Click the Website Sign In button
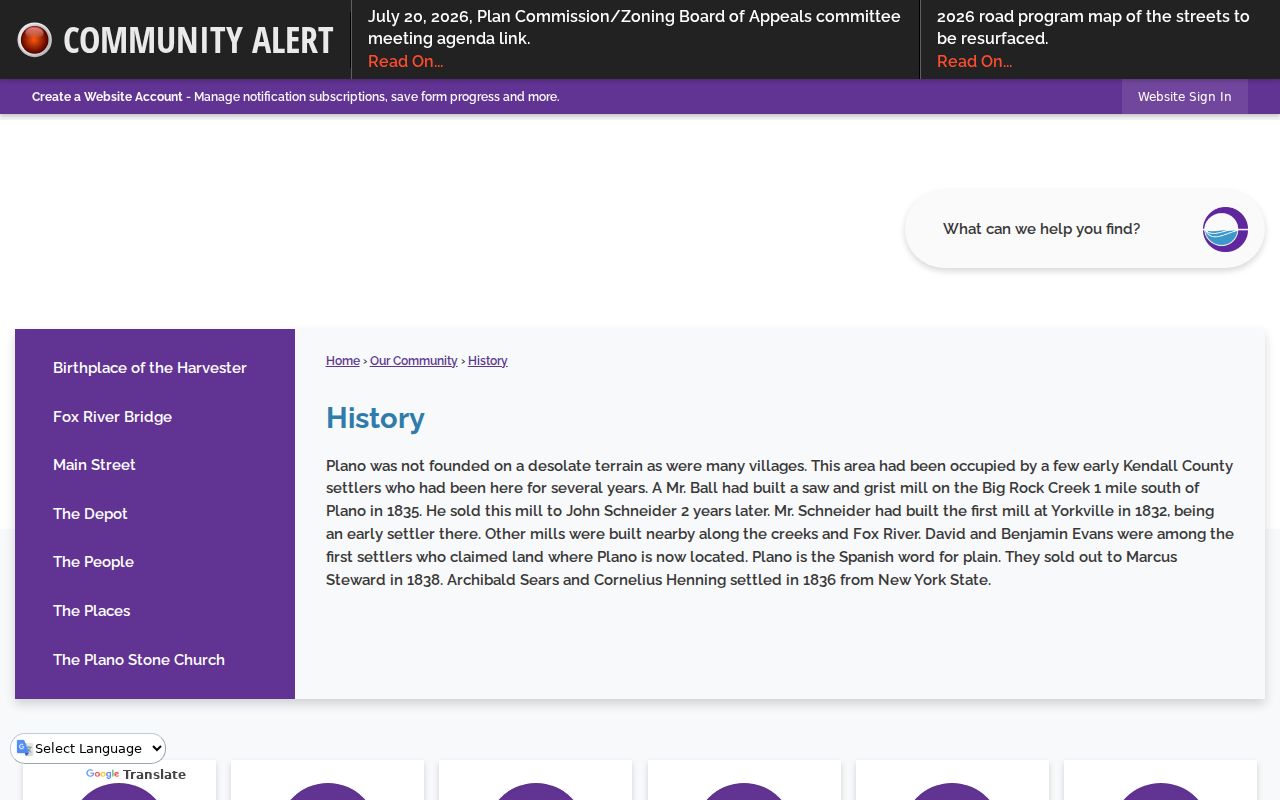 coord(1184,97)
